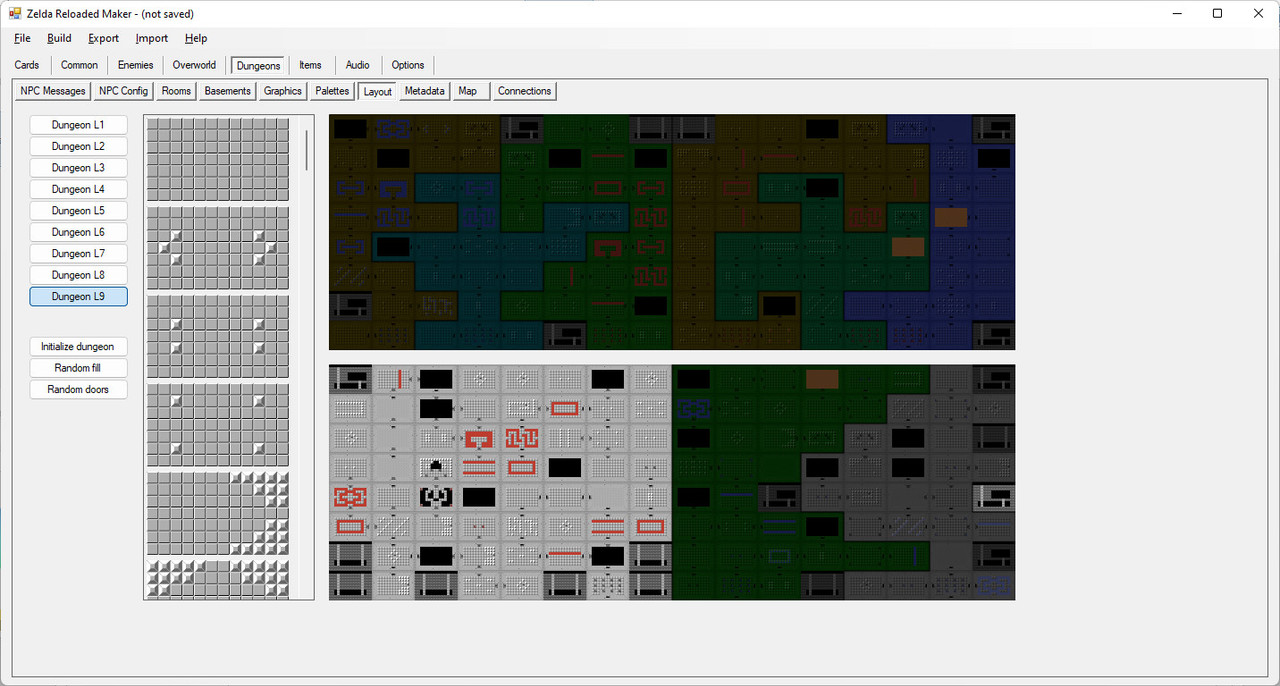This screenshot has width=1280, height=686.
Task: Select the Dungeons tab
Action: (x=259, y=65)
